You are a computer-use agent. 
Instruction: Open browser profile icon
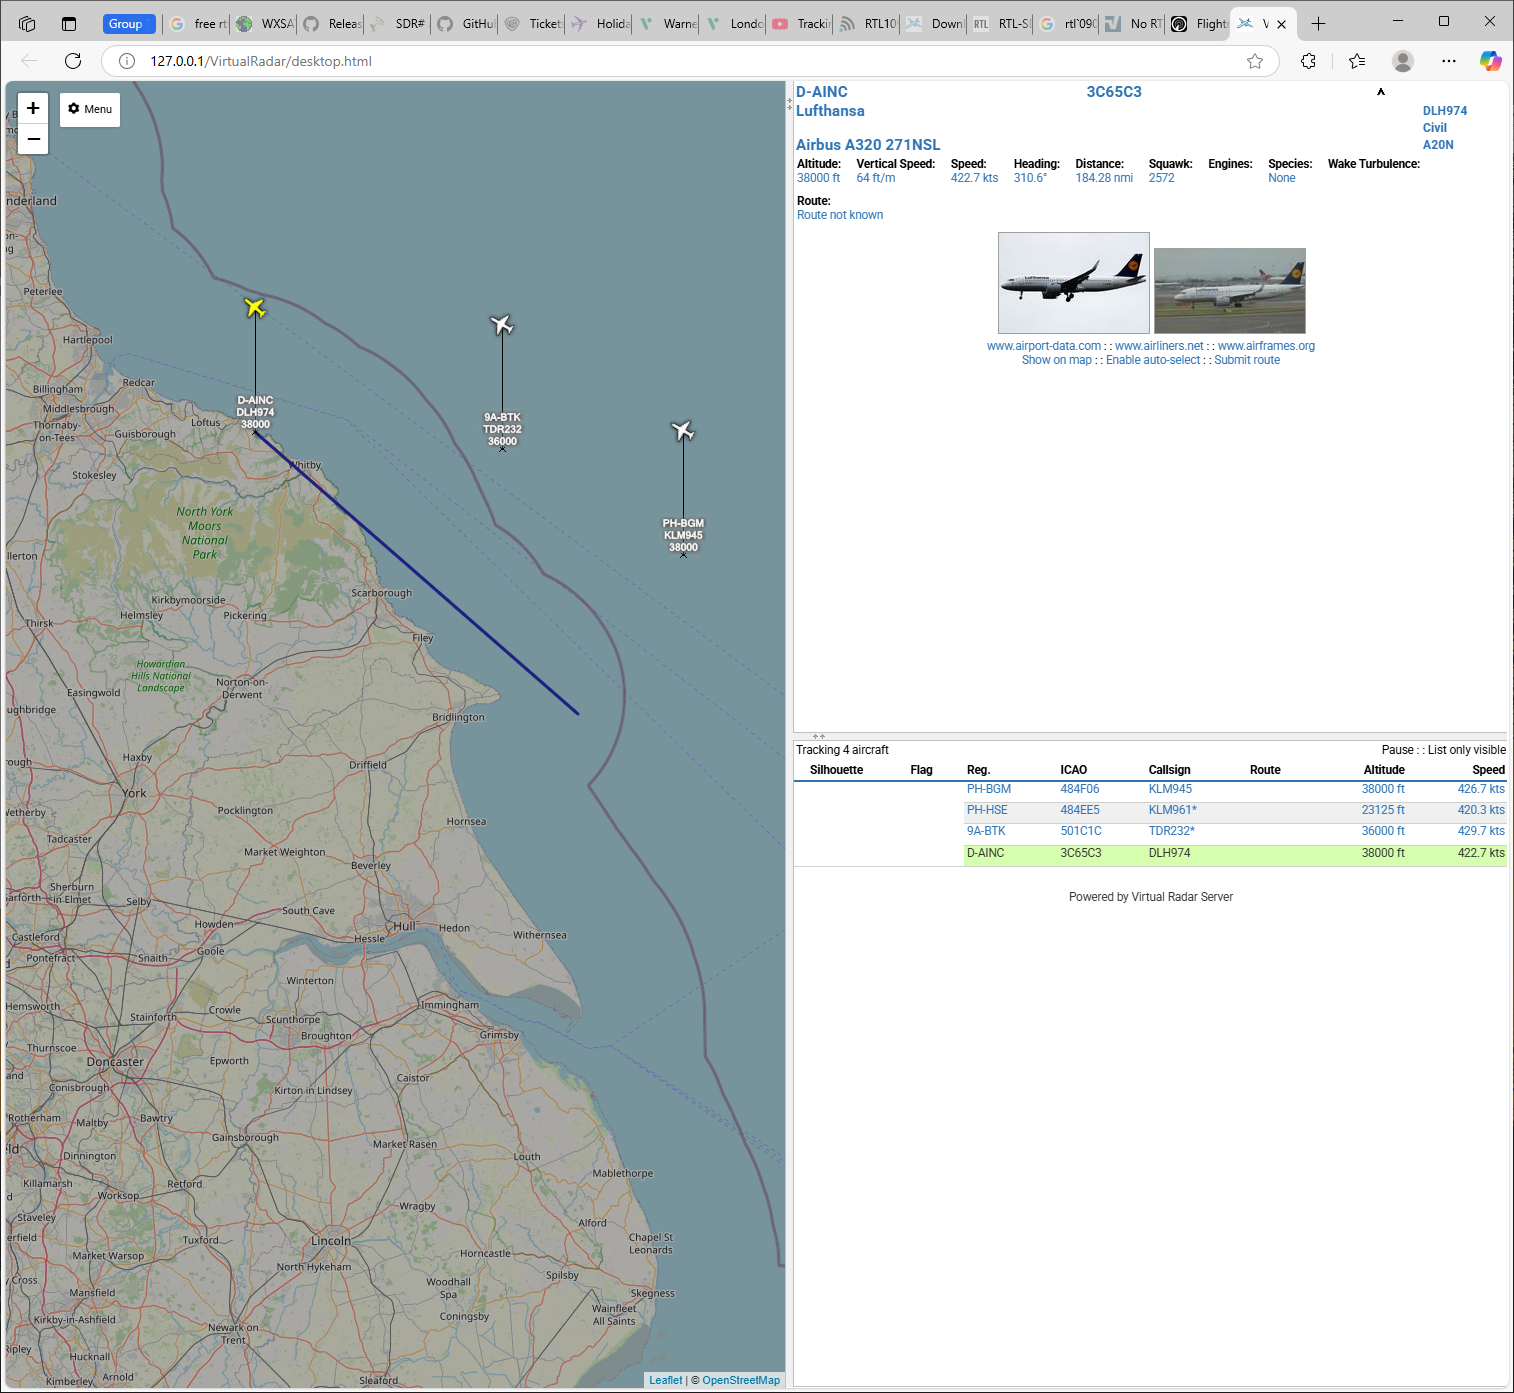(1403, 61)
